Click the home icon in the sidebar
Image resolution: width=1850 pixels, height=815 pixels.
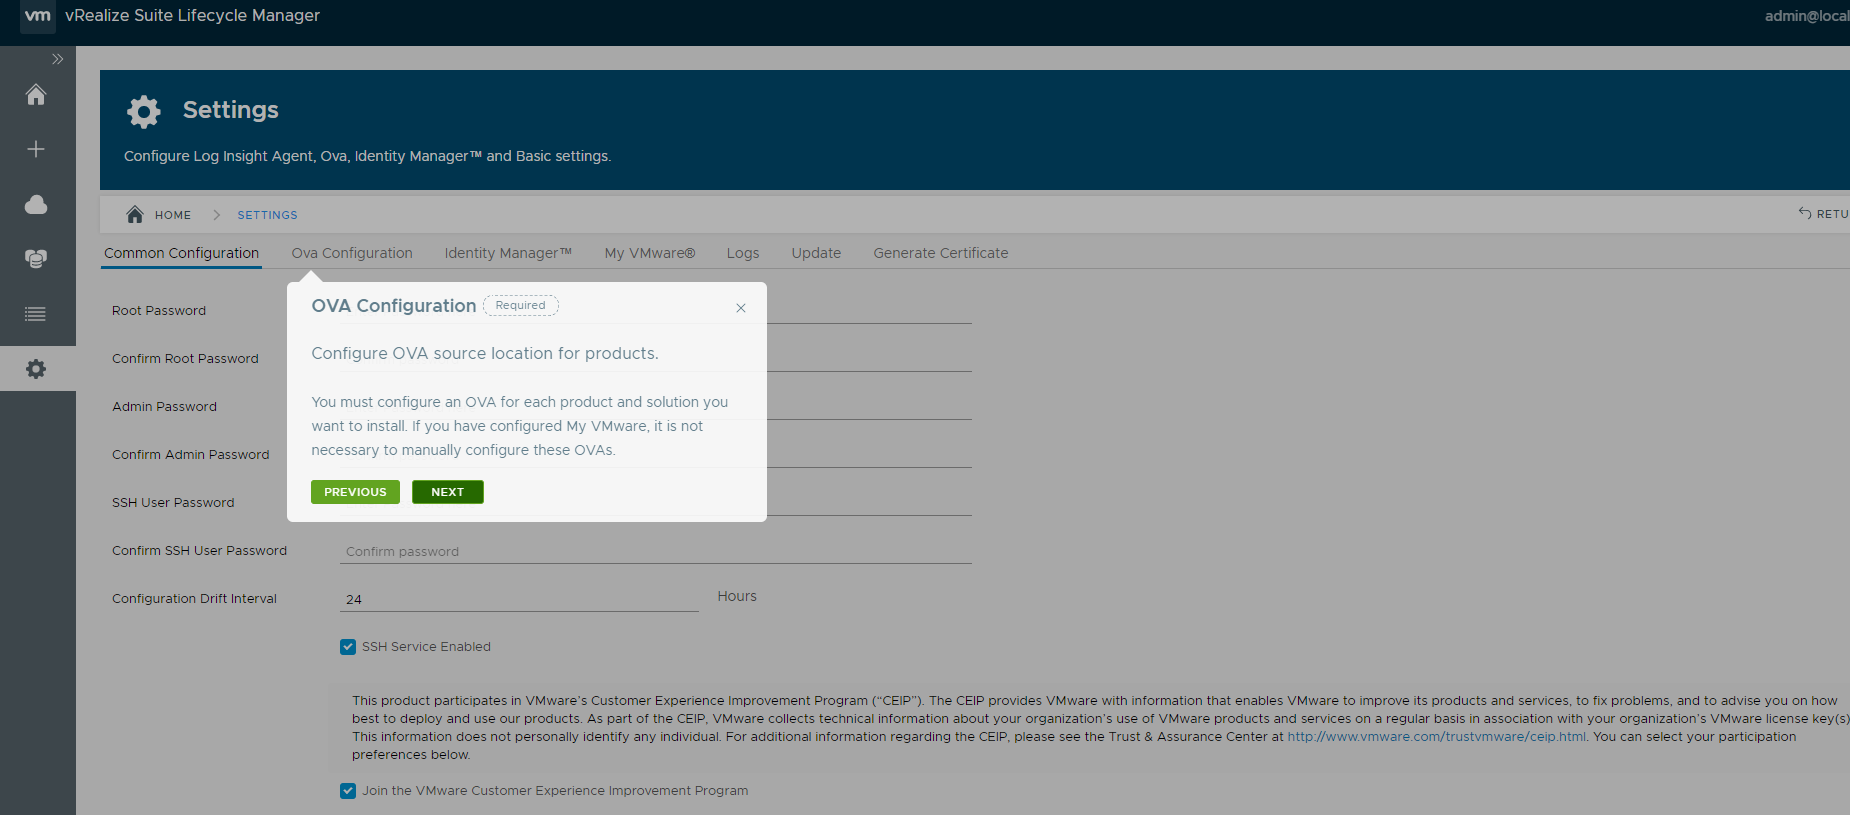click(36, 95)
